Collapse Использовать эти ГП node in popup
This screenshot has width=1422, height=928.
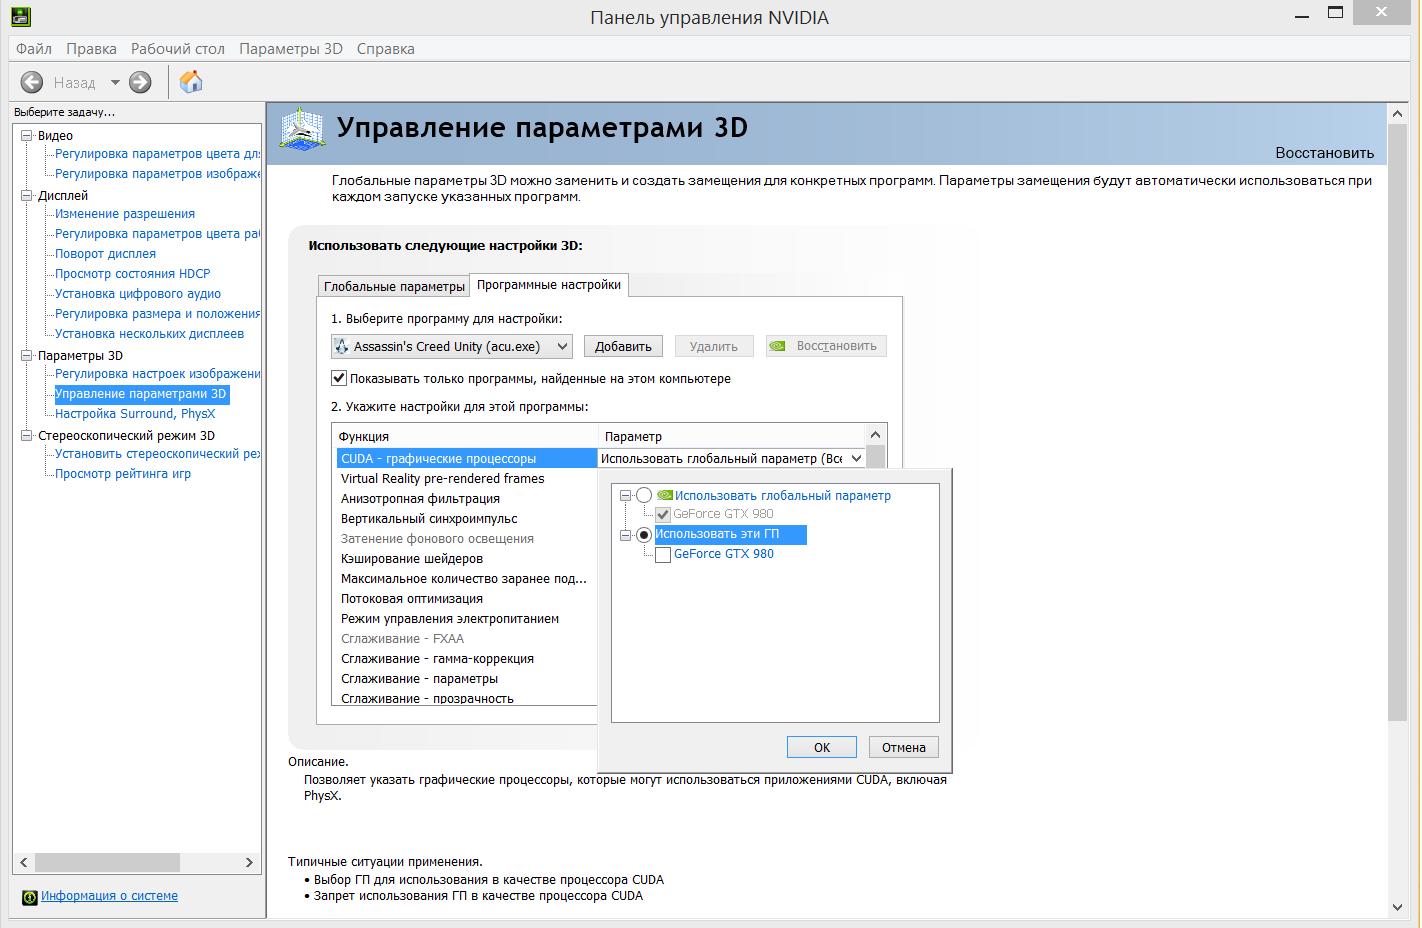point(626,534)
